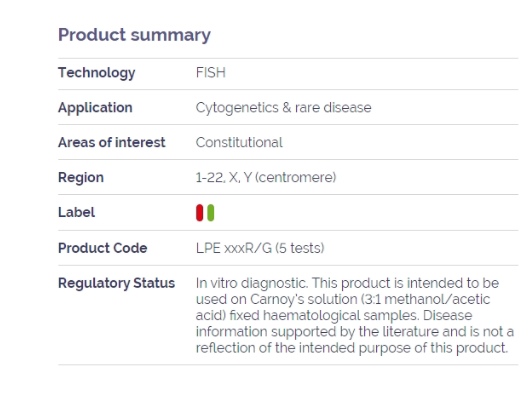531x404 pixels.
Task: Click the 1-22, X, Y (centromere) value
Action: [266, 177]
